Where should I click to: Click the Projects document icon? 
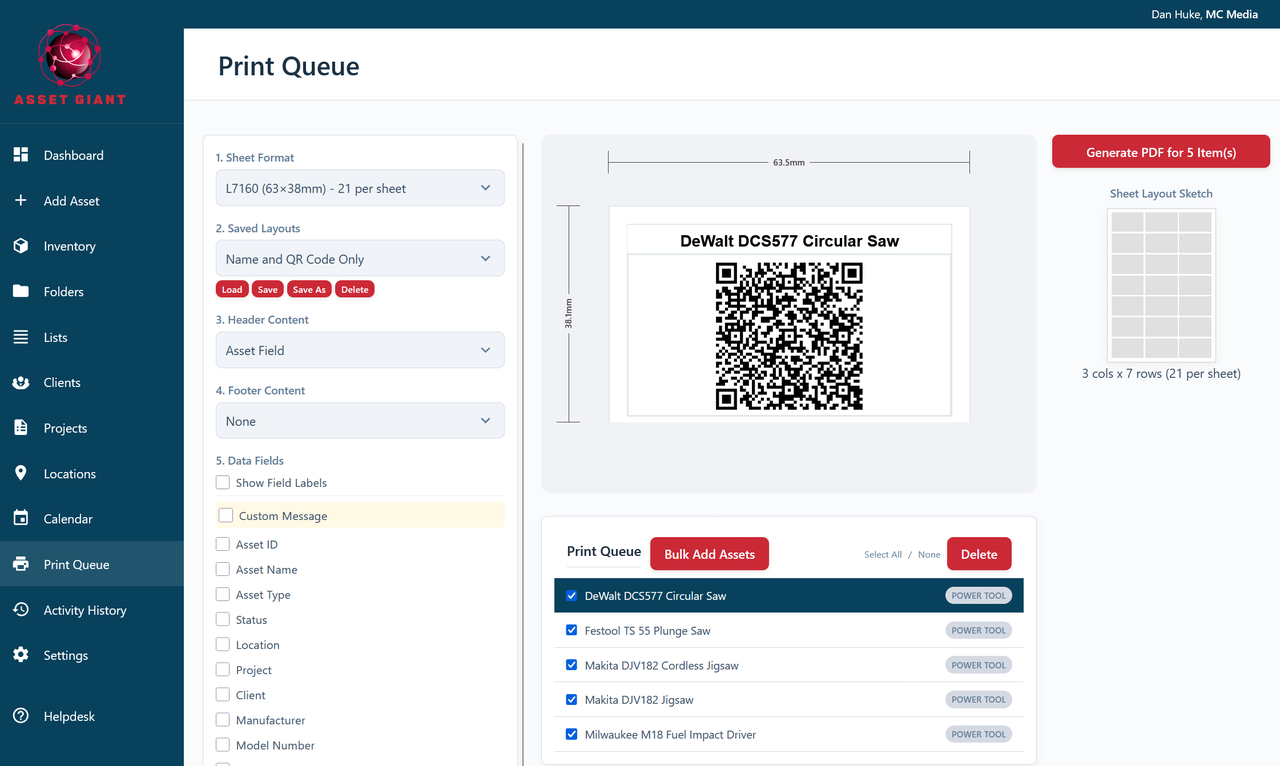coord(20,428)
